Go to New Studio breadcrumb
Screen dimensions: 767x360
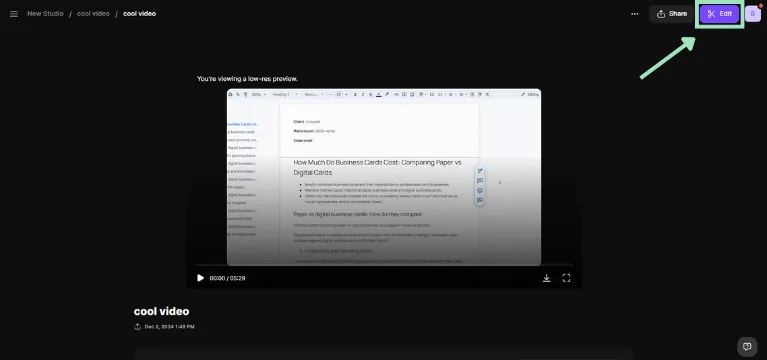click(x=45, y=14)
